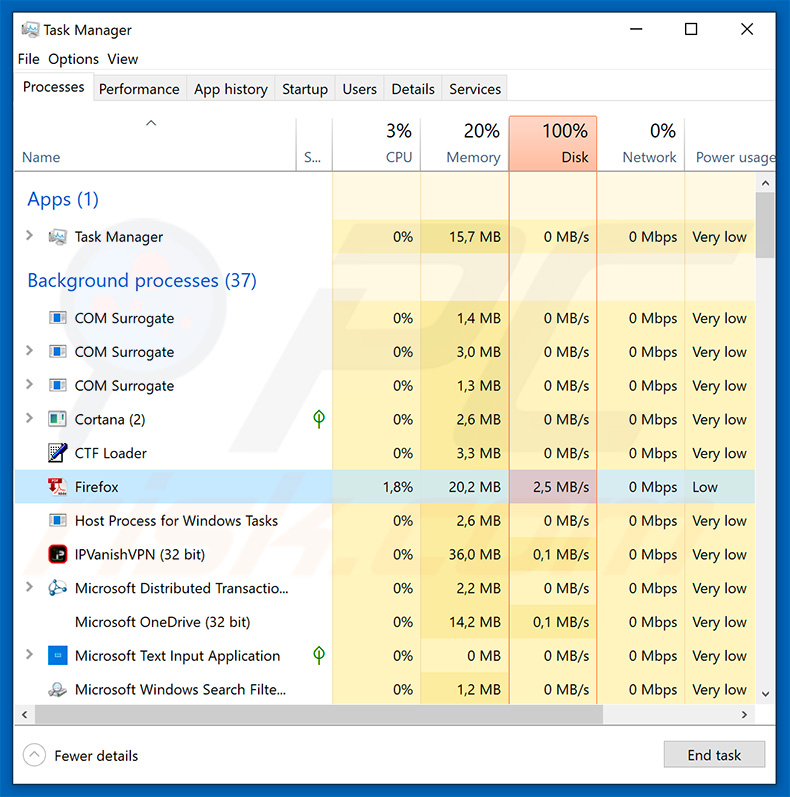The width and height of the screenshot is (790, 797).
Task: Click the vertical scrollbar up arrow
Action: pyautogui.click(x=766, y=182)
